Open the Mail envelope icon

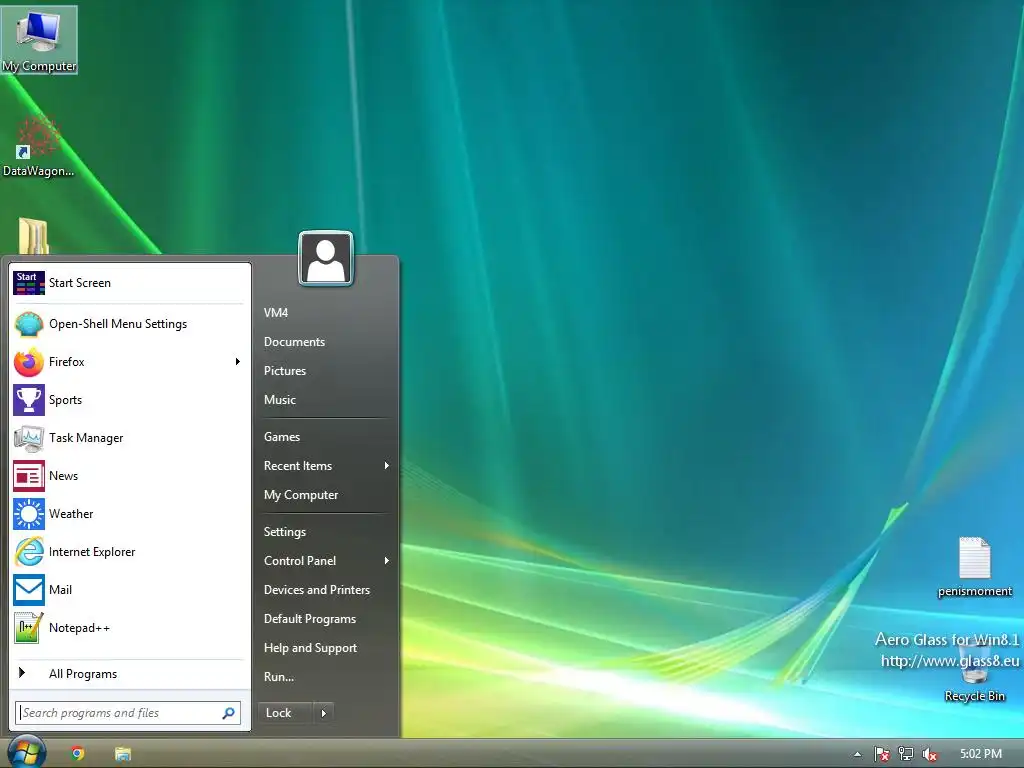[29, 590]
